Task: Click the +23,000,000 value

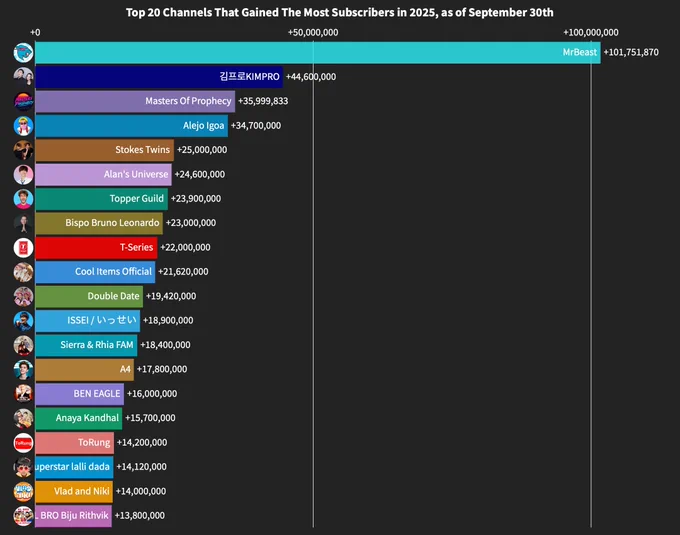Action: click(191, 223)
